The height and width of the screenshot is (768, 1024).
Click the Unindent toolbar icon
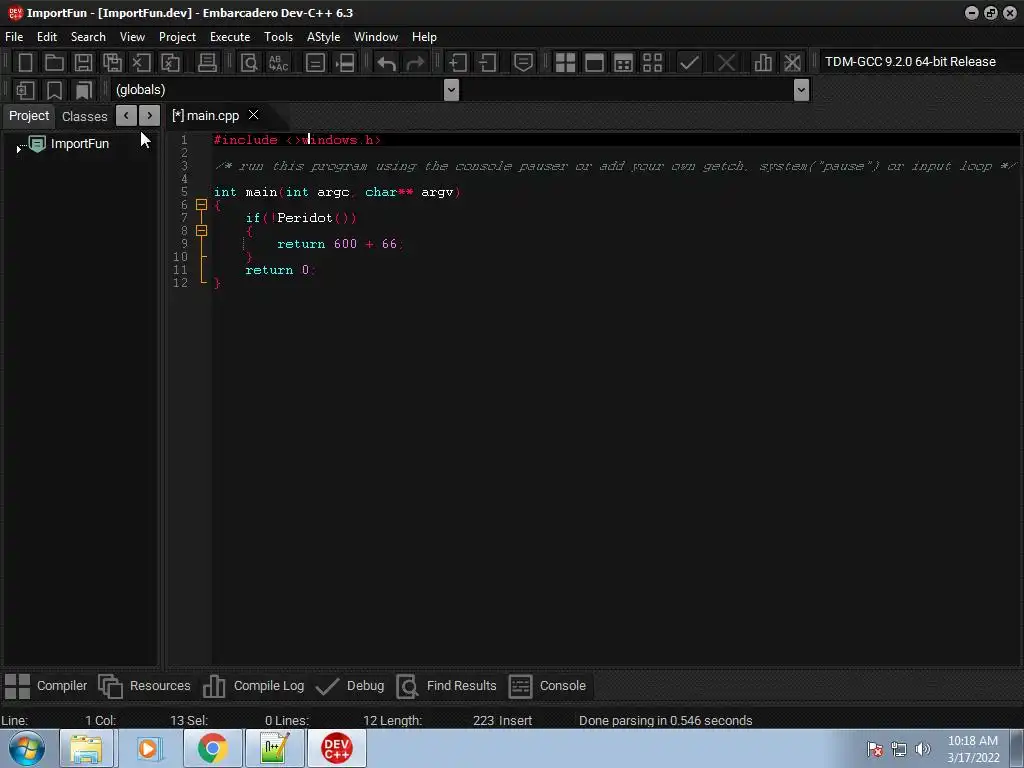[x=487, y=63]
